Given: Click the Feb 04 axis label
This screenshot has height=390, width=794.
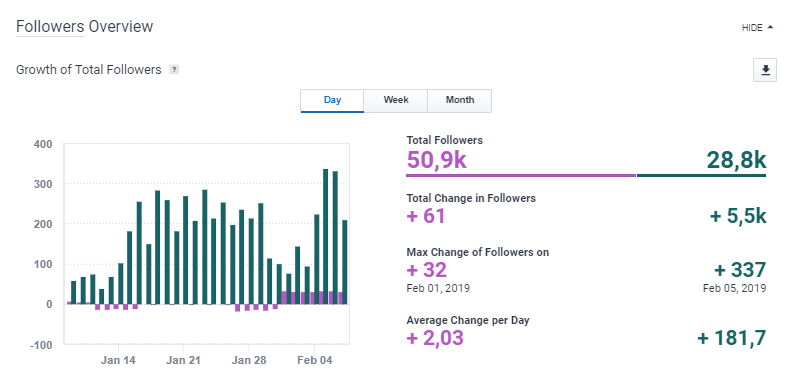Looking at the screenshot, I should coord(314,361).
